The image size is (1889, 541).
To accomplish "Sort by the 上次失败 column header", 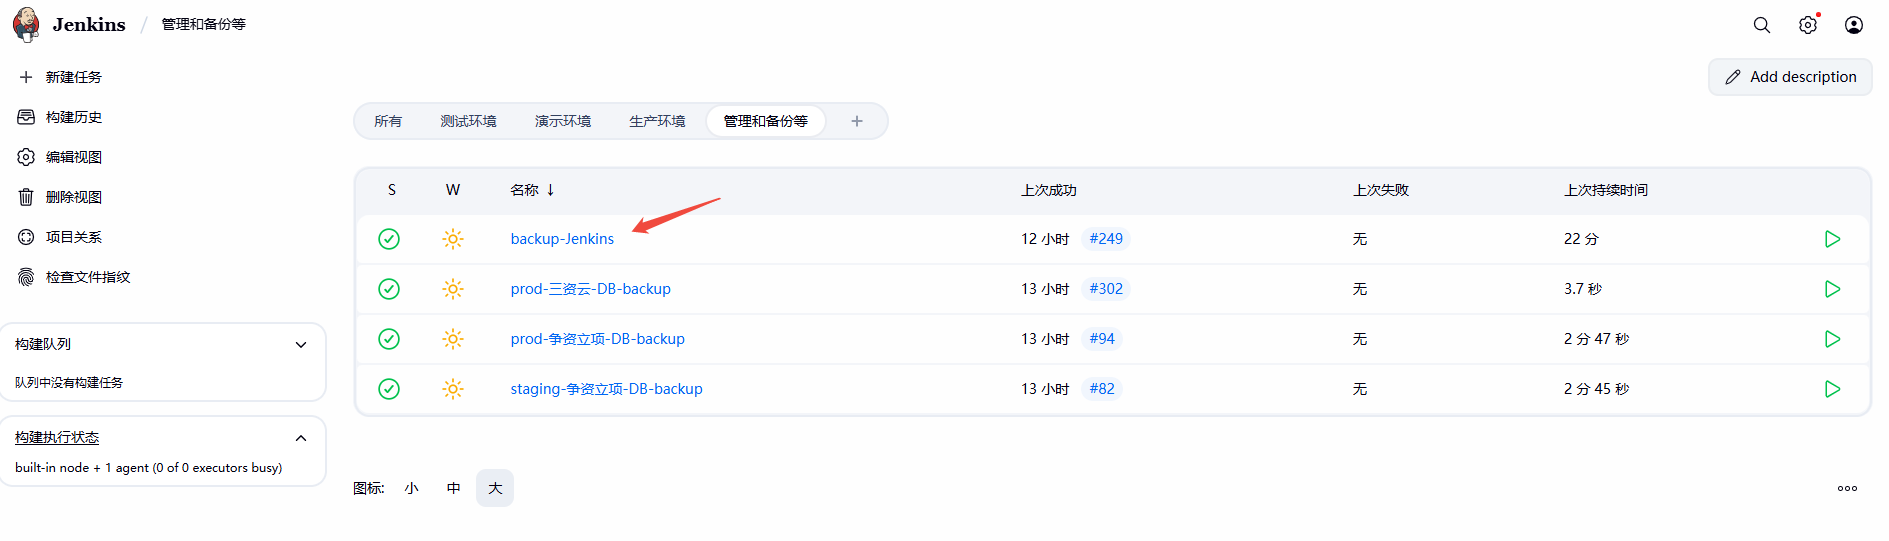I will click(x=1381, y=190).
